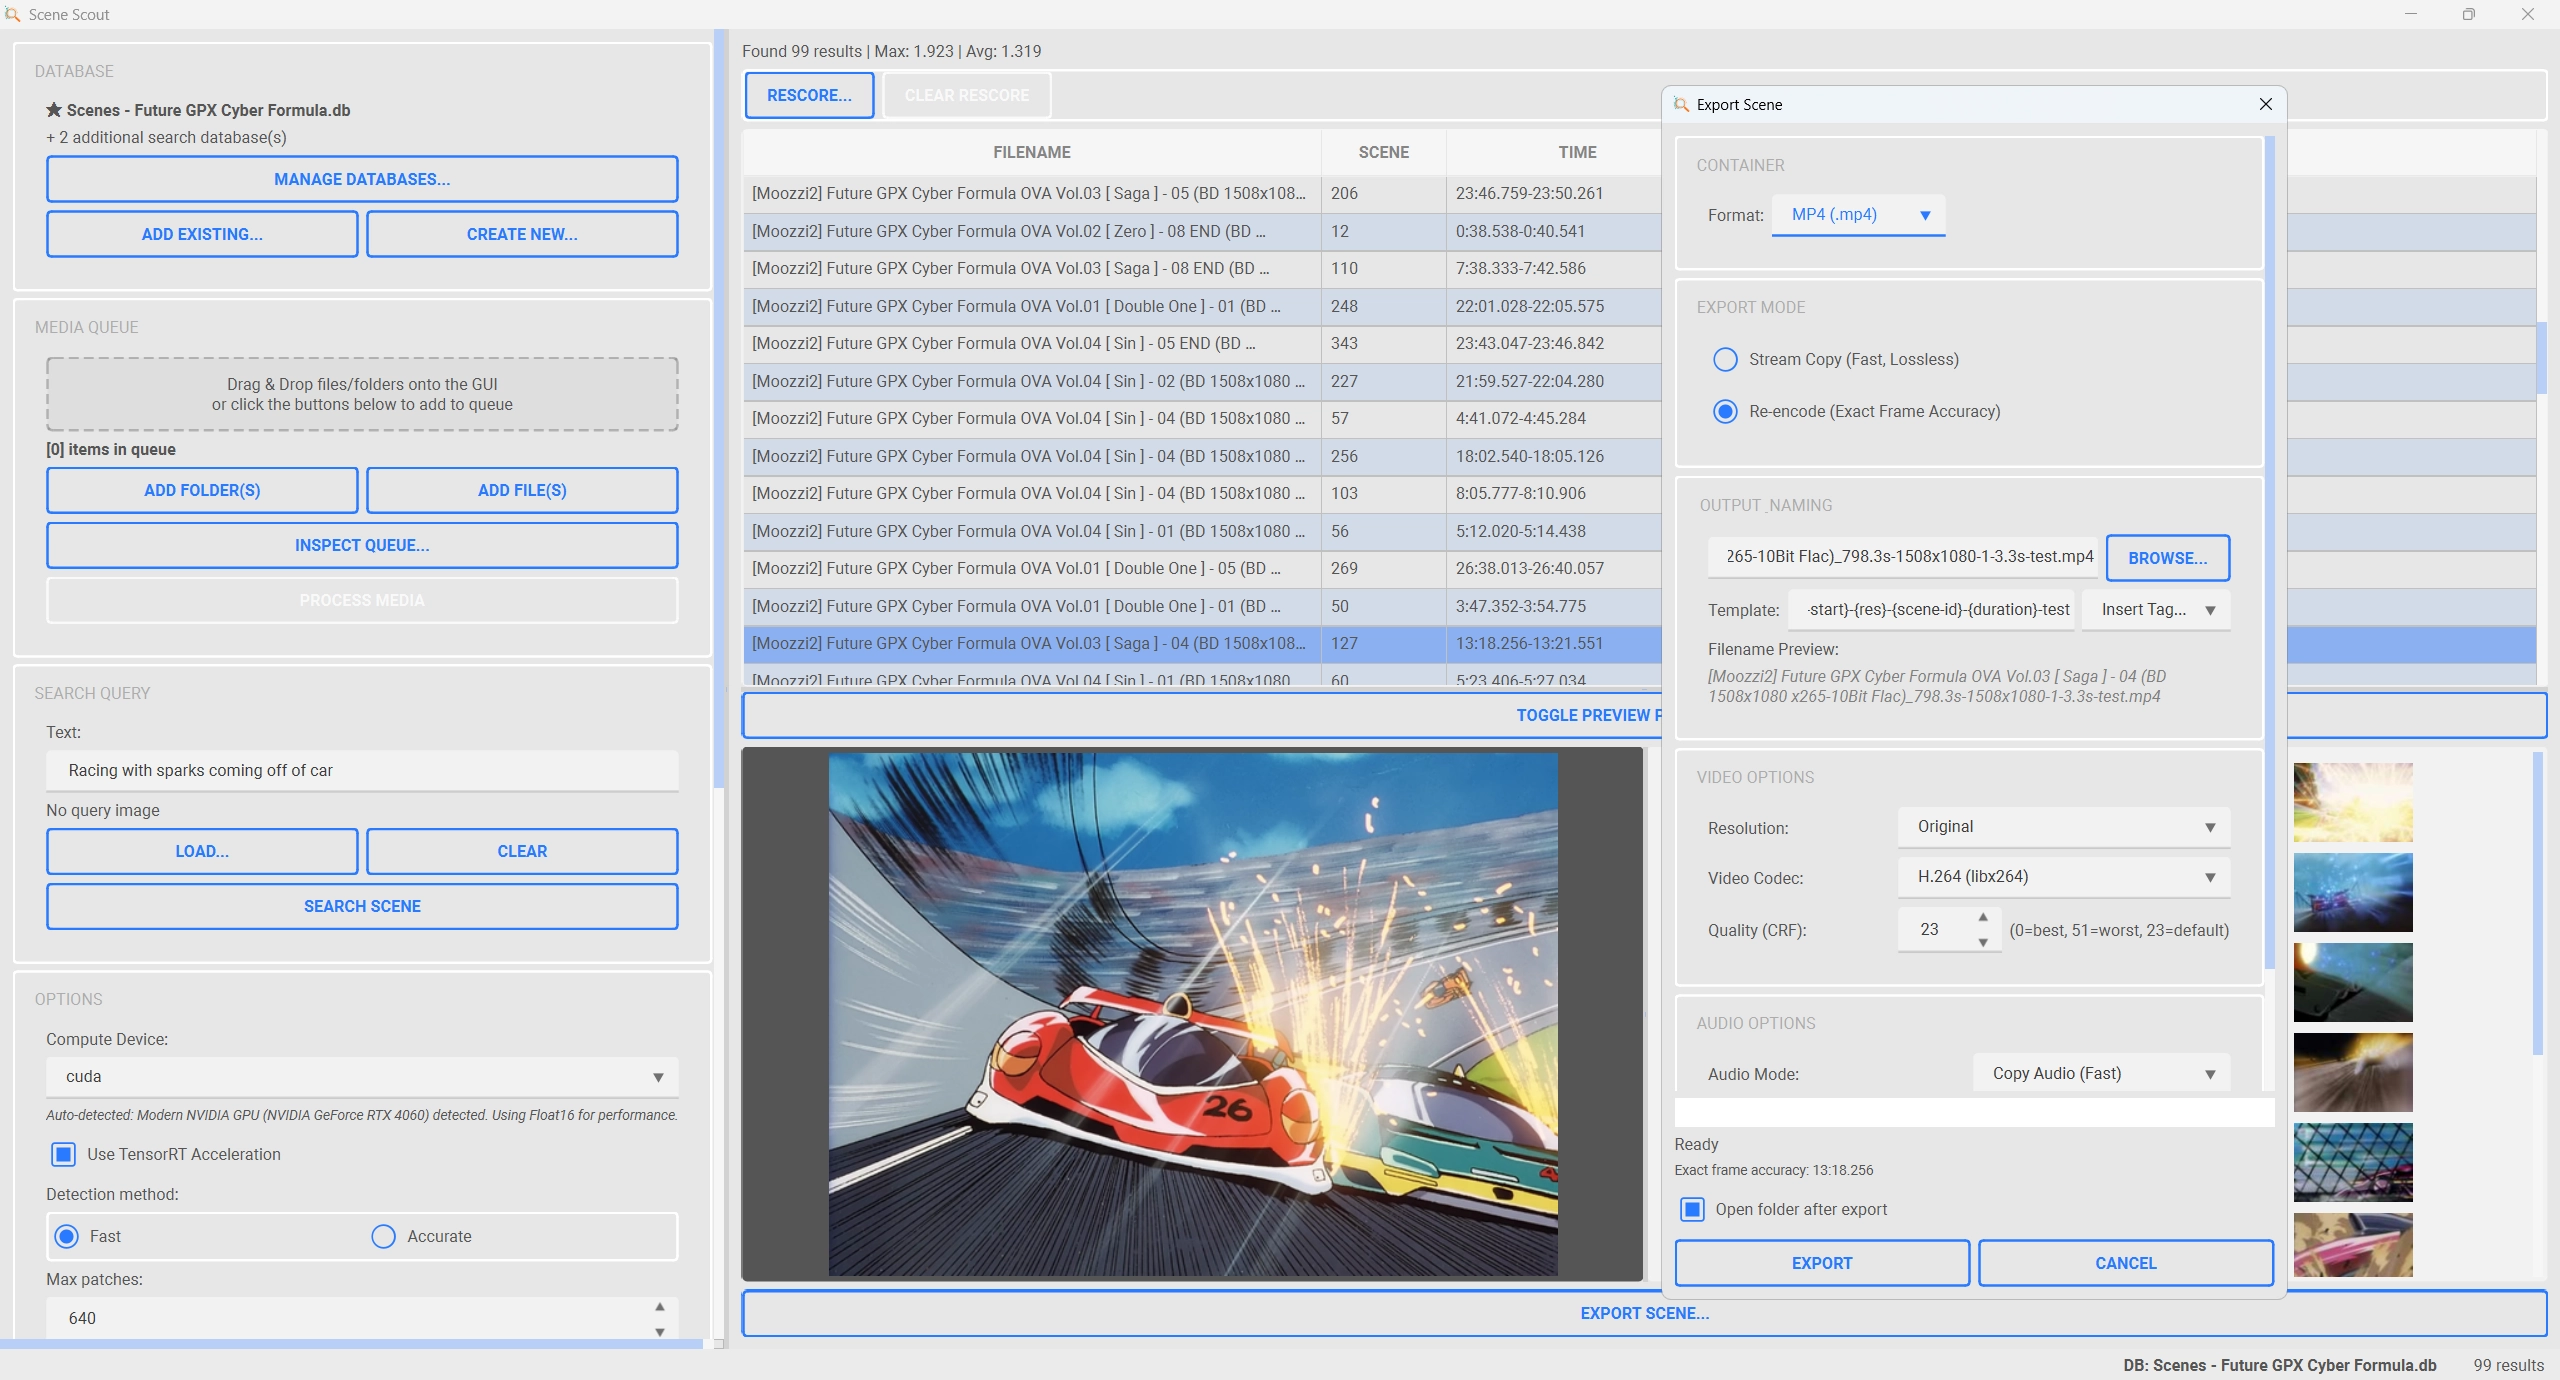Decrease Max patches with down arrow

point(659,1331)
